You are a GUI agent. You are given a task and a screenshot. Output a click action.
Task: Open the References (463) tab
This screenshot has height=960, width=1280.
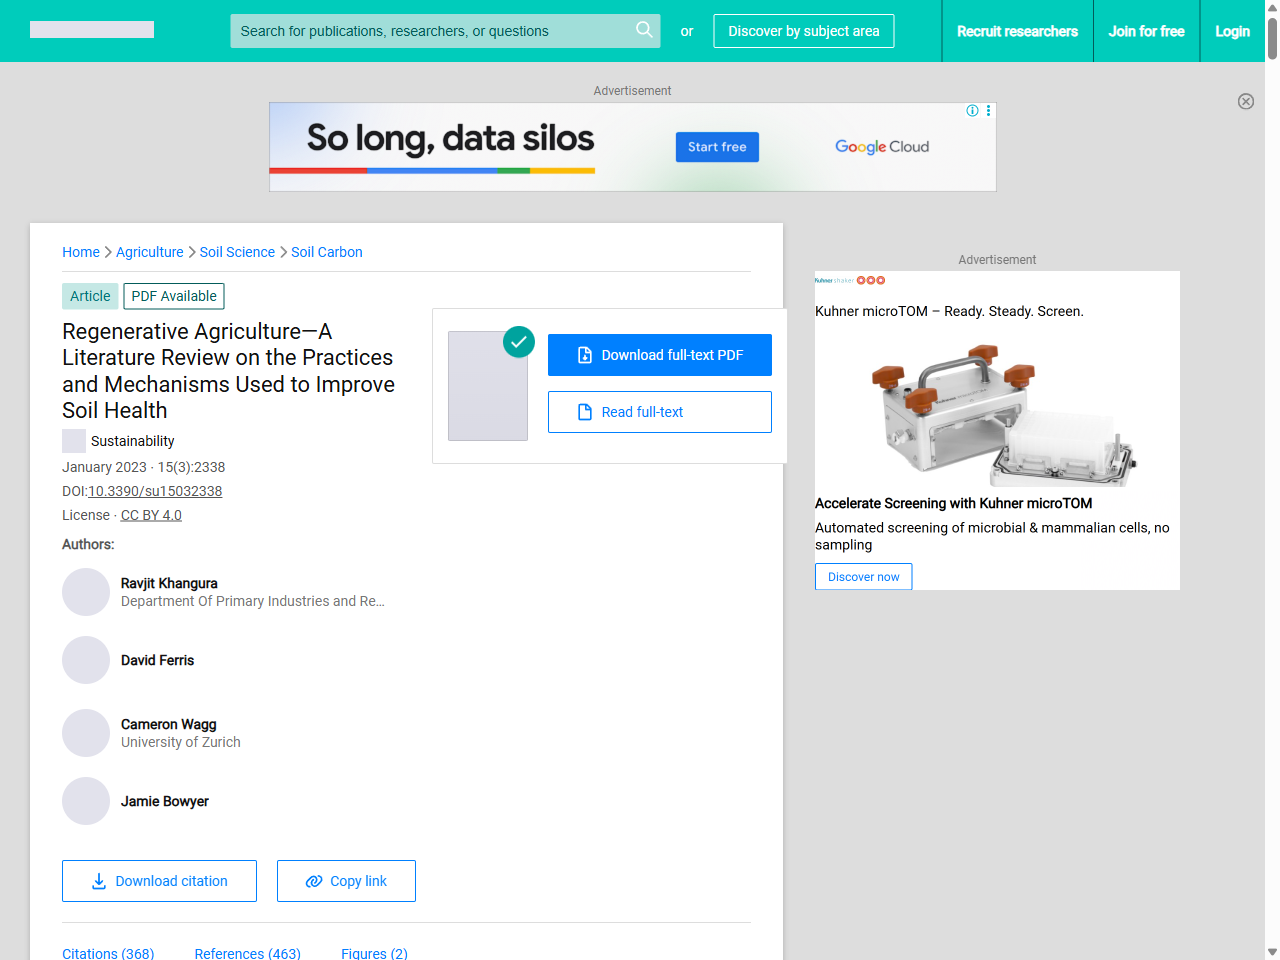tap(247, 953)
